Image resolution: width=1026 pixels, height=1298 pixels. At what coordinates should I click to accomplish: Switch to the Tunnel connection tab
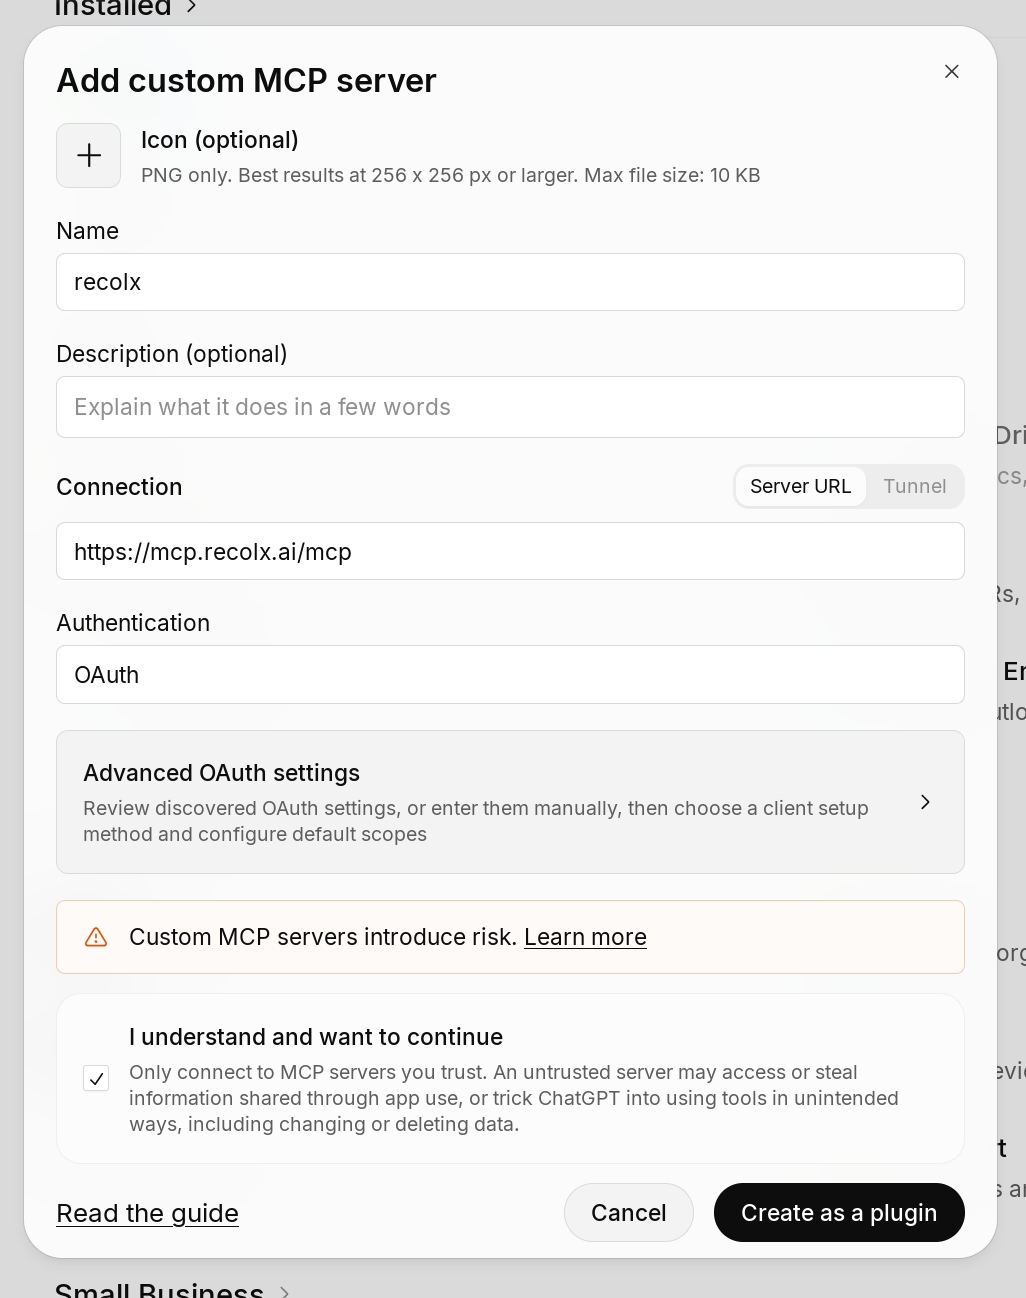(x=914, y=486)
